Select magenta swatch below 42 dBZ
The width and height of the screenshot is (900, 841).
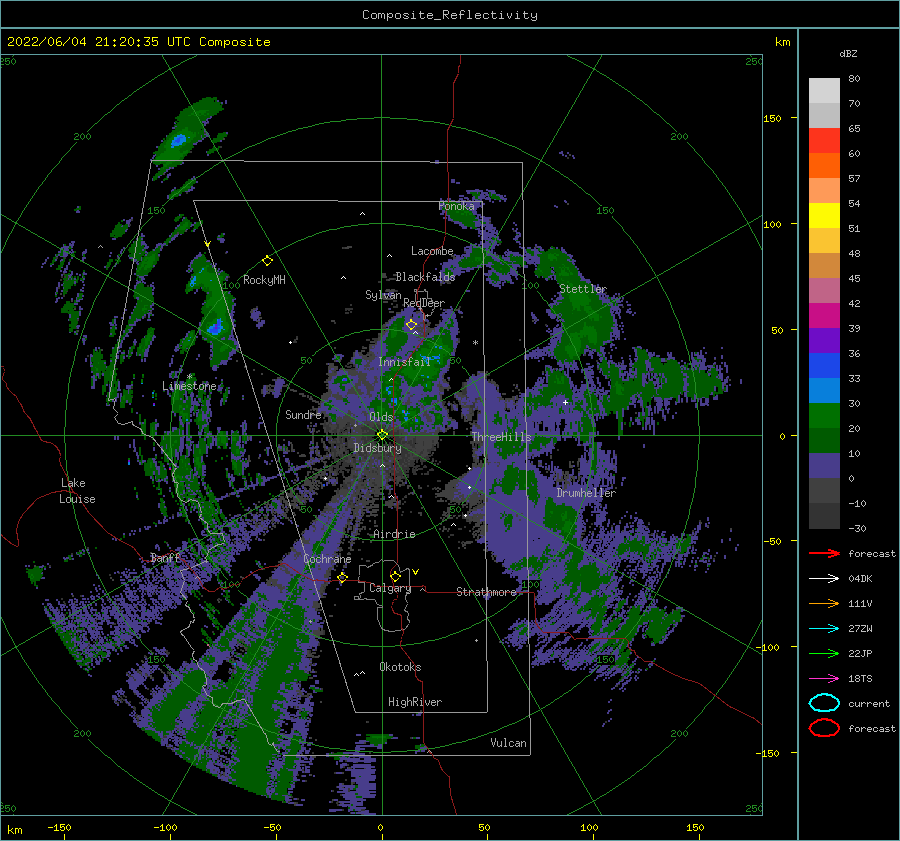pos(824,315)
